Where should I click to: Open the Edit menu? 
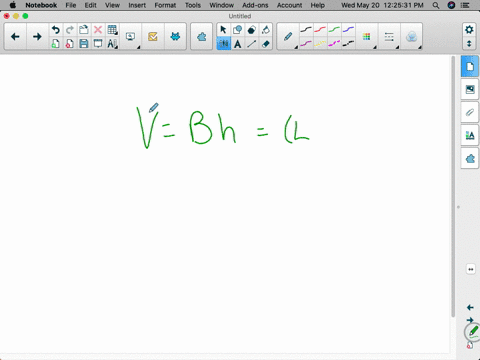point(90,5)
